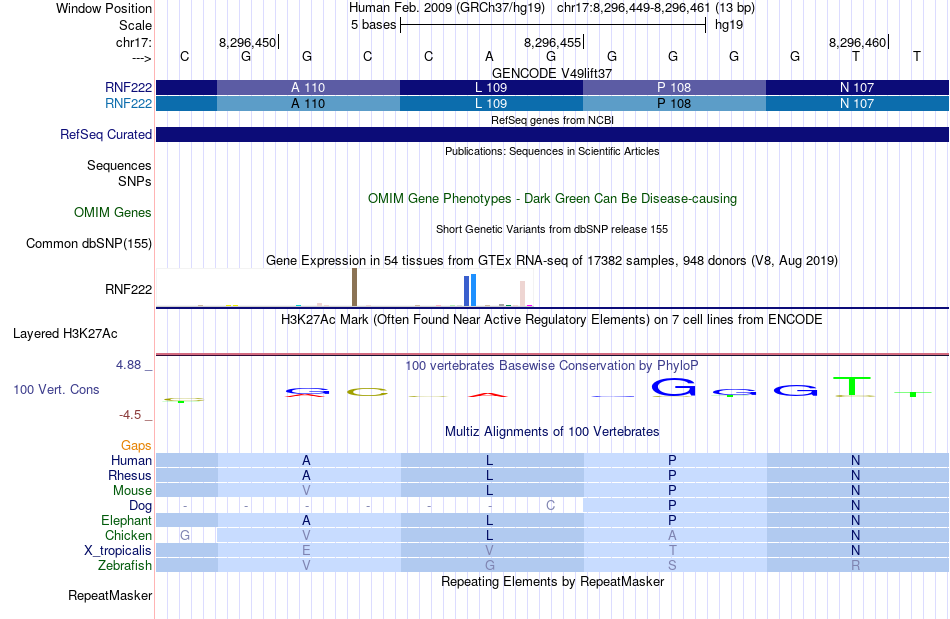Screen dimensions: 950x619
Task: Select the Zebrafish species row label
Action: 125,566
